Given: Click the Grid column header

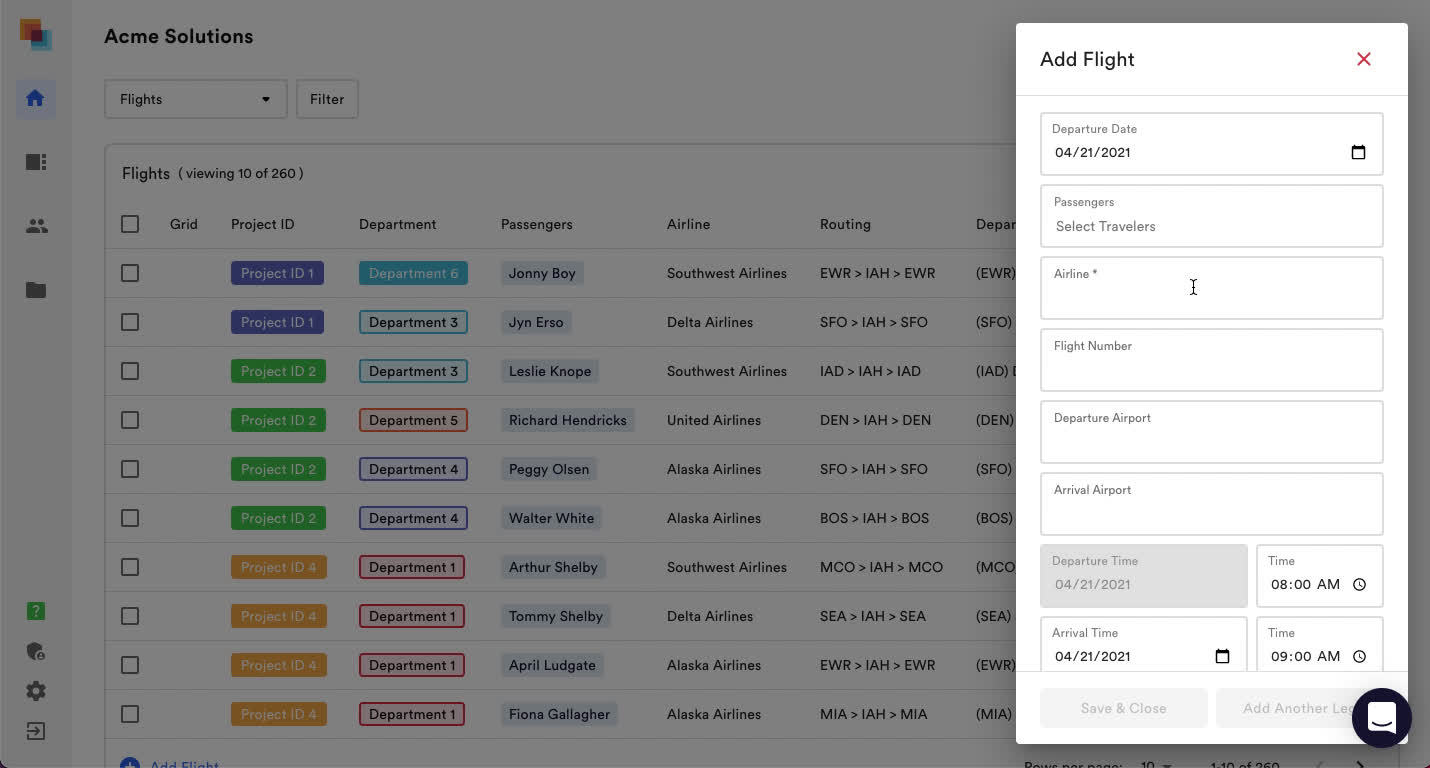Looking at the screenshot, I should 184,224.
